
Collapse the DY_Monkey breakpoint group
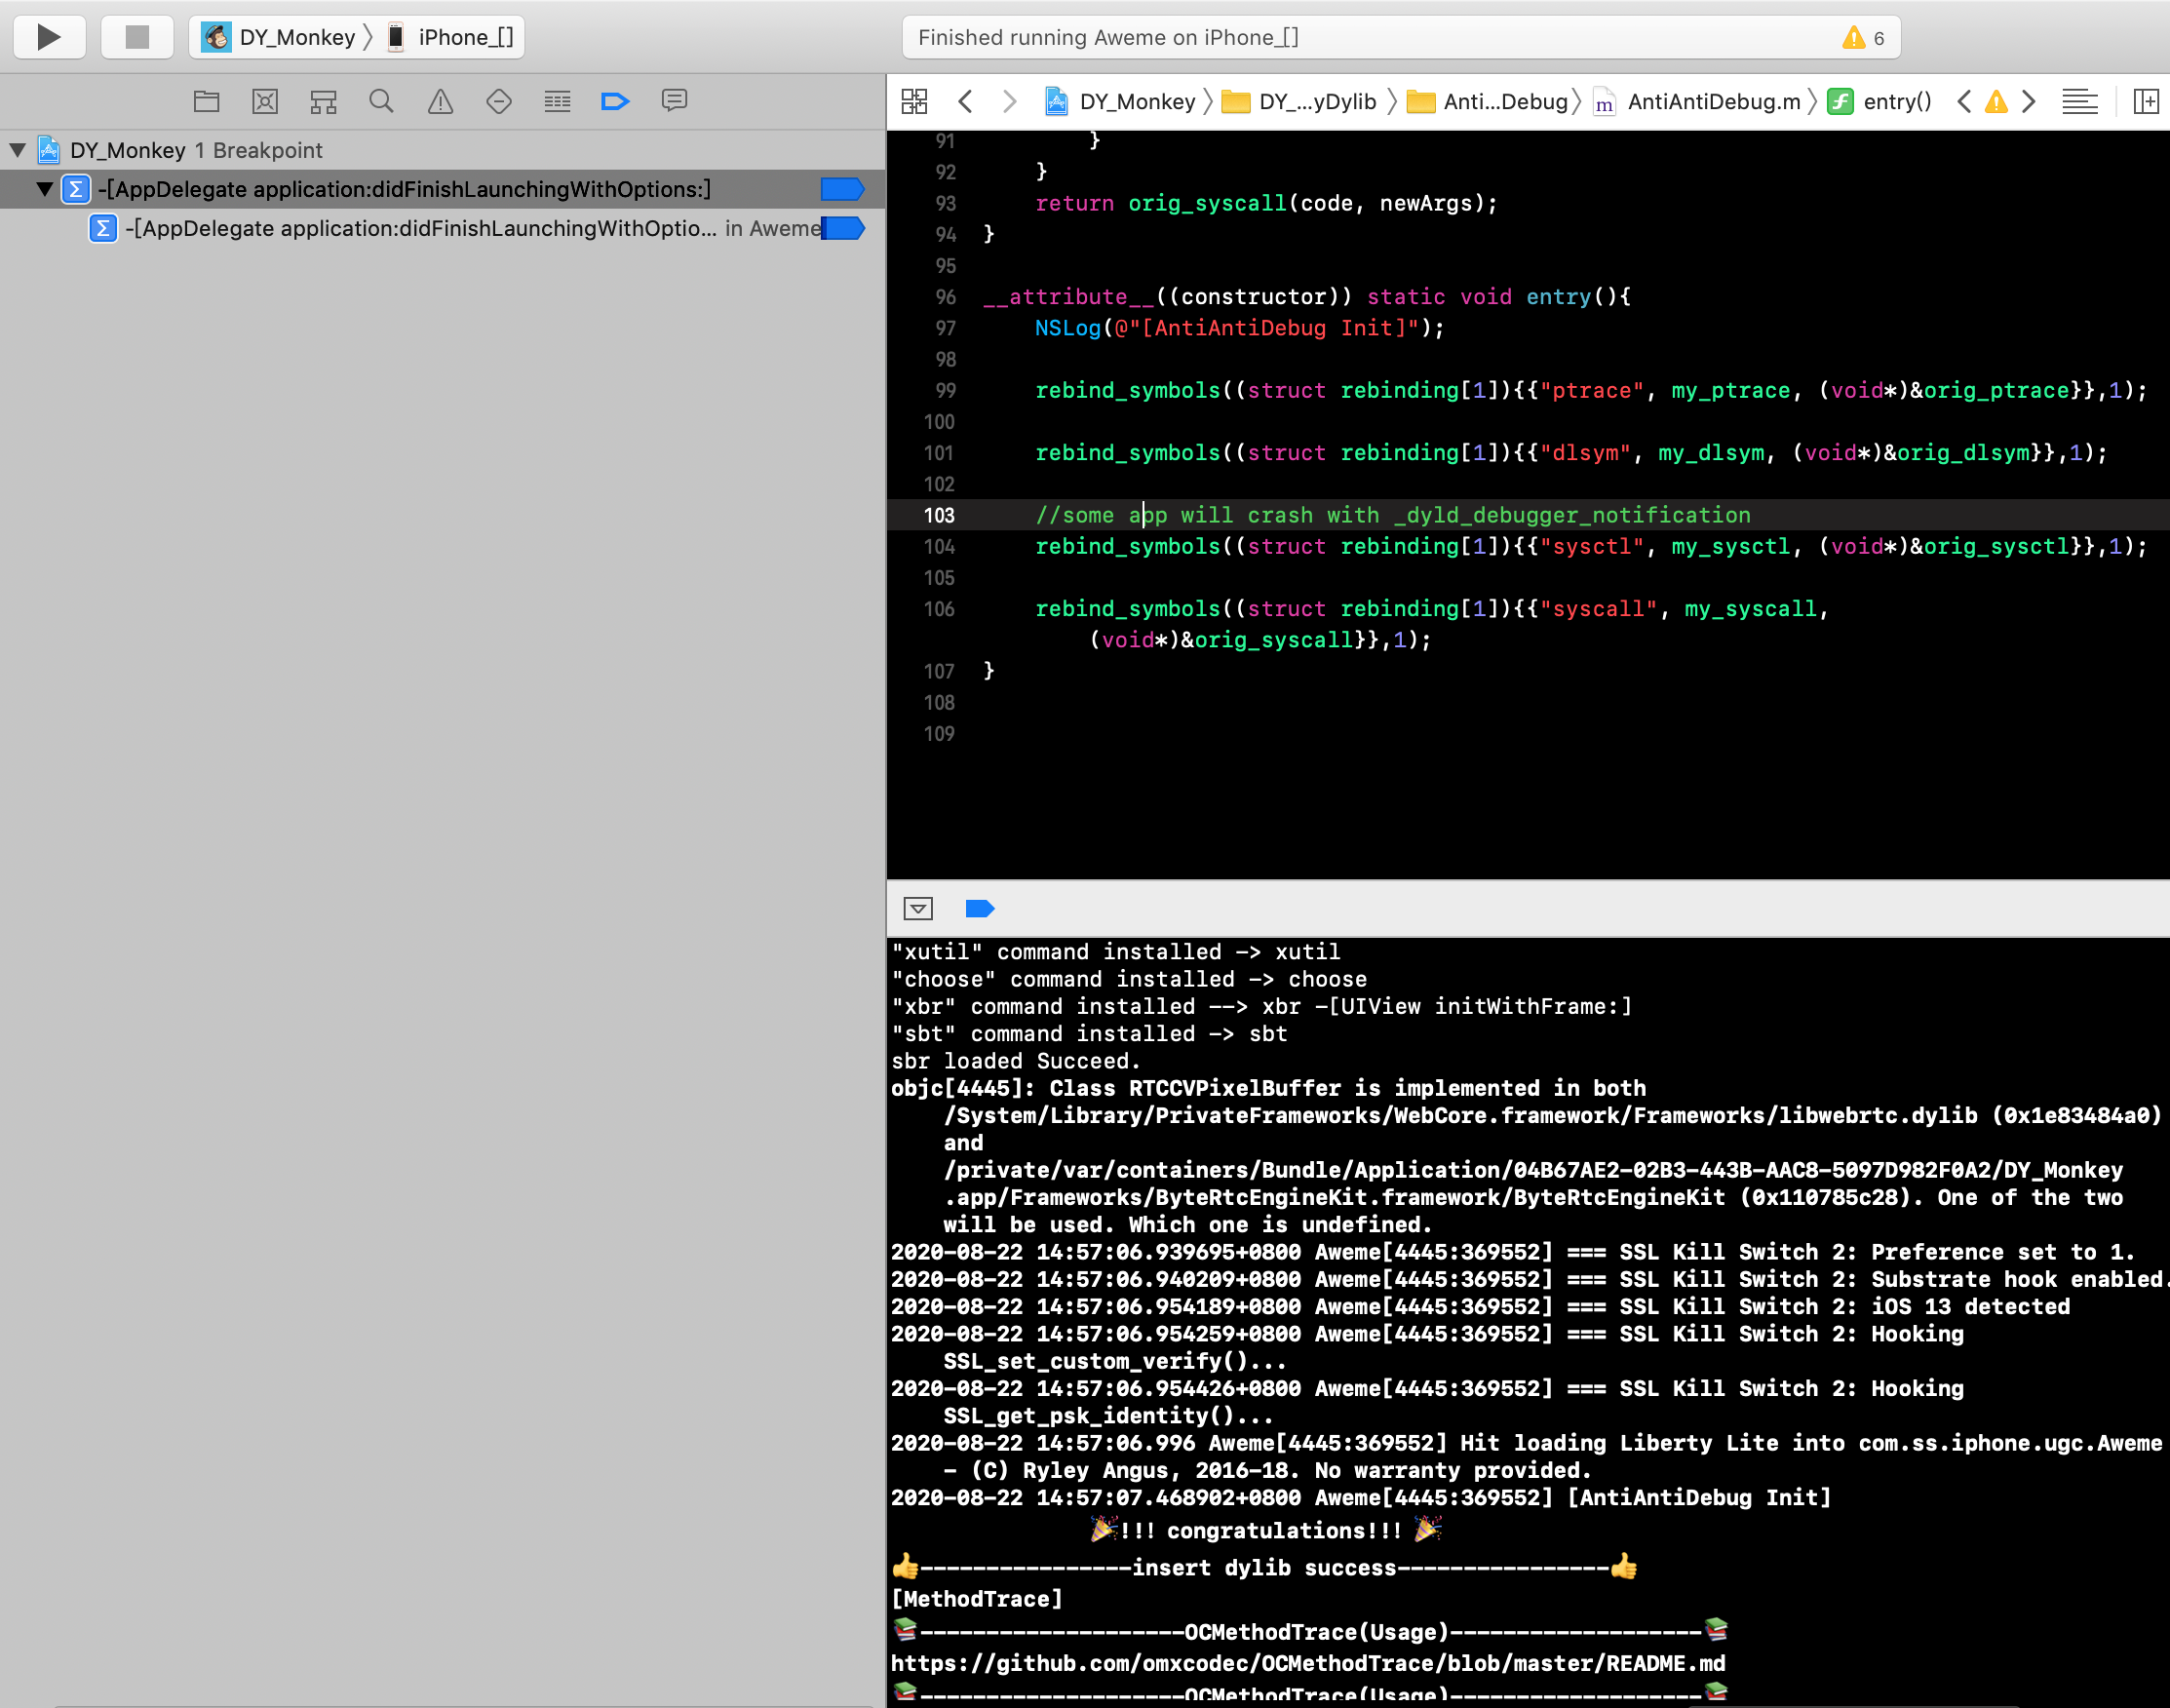[x=18, y=150]
